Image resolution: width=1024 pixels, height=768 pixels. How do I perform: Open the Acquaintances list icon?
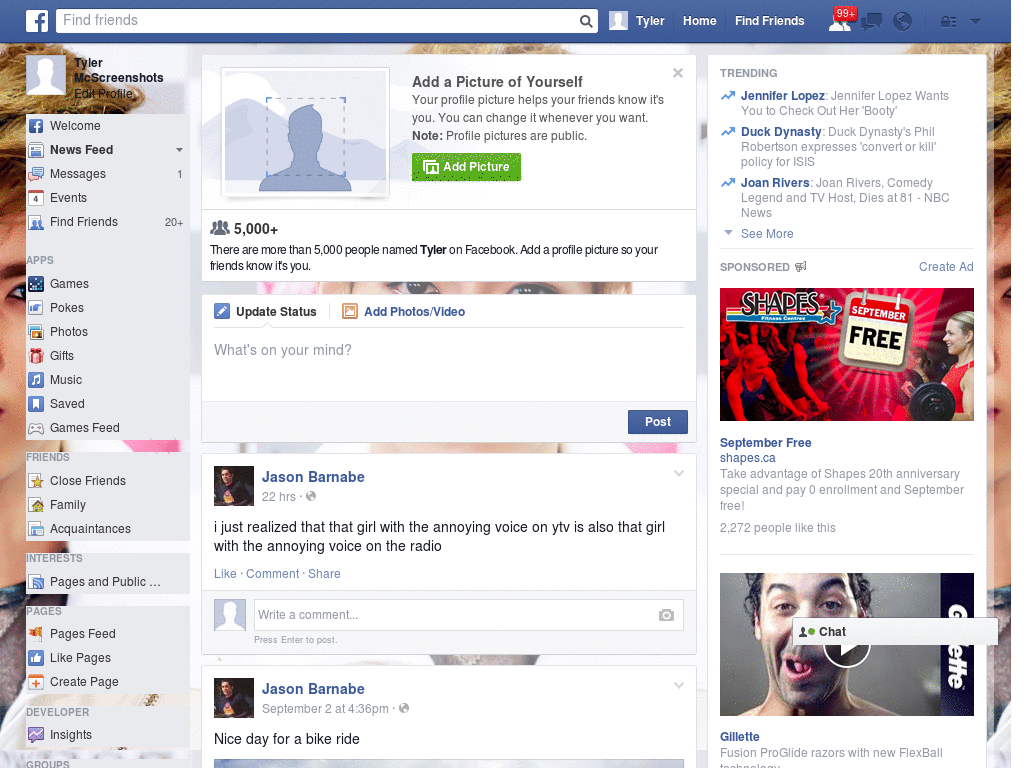tap(36, 529)
